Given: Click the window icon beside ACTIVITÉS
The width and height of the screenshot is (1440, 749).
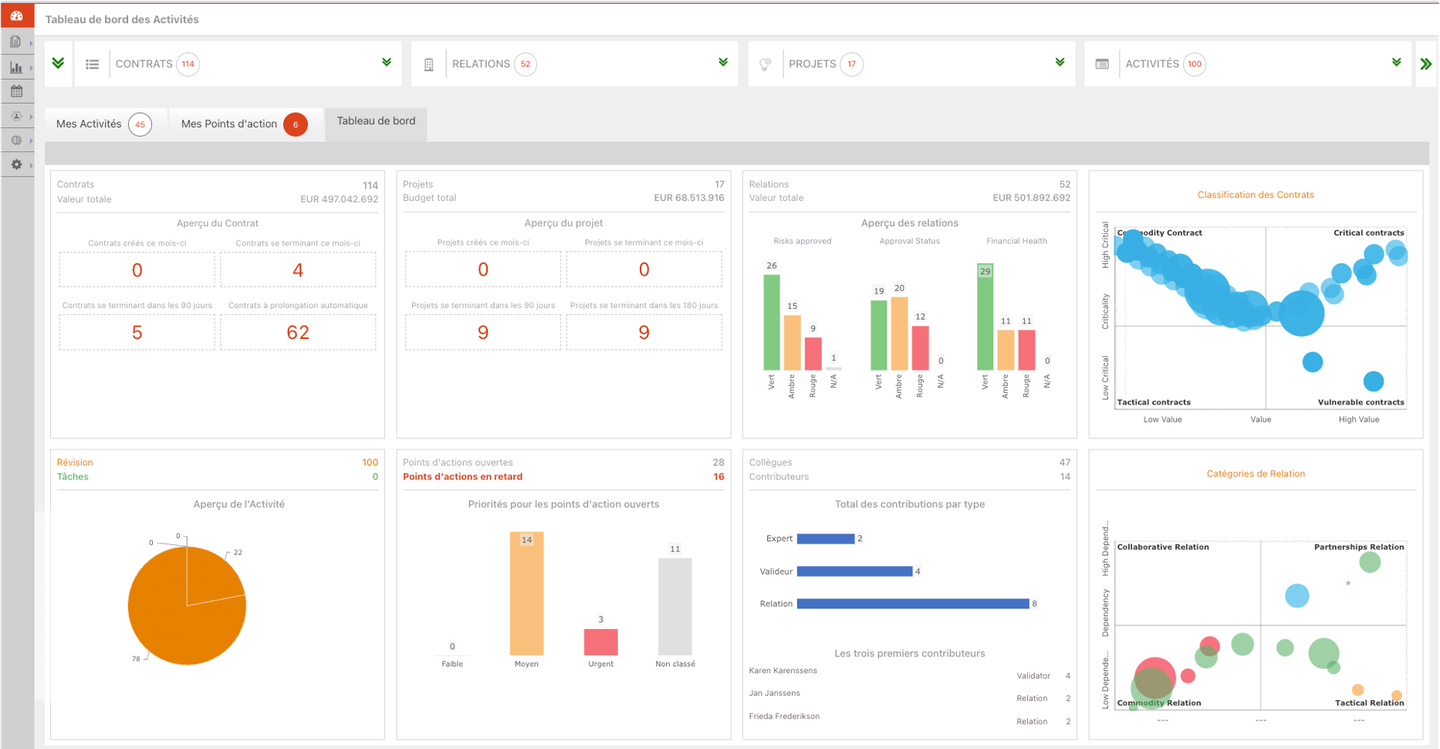Looking at the screenshot, I should [1102, 64].
